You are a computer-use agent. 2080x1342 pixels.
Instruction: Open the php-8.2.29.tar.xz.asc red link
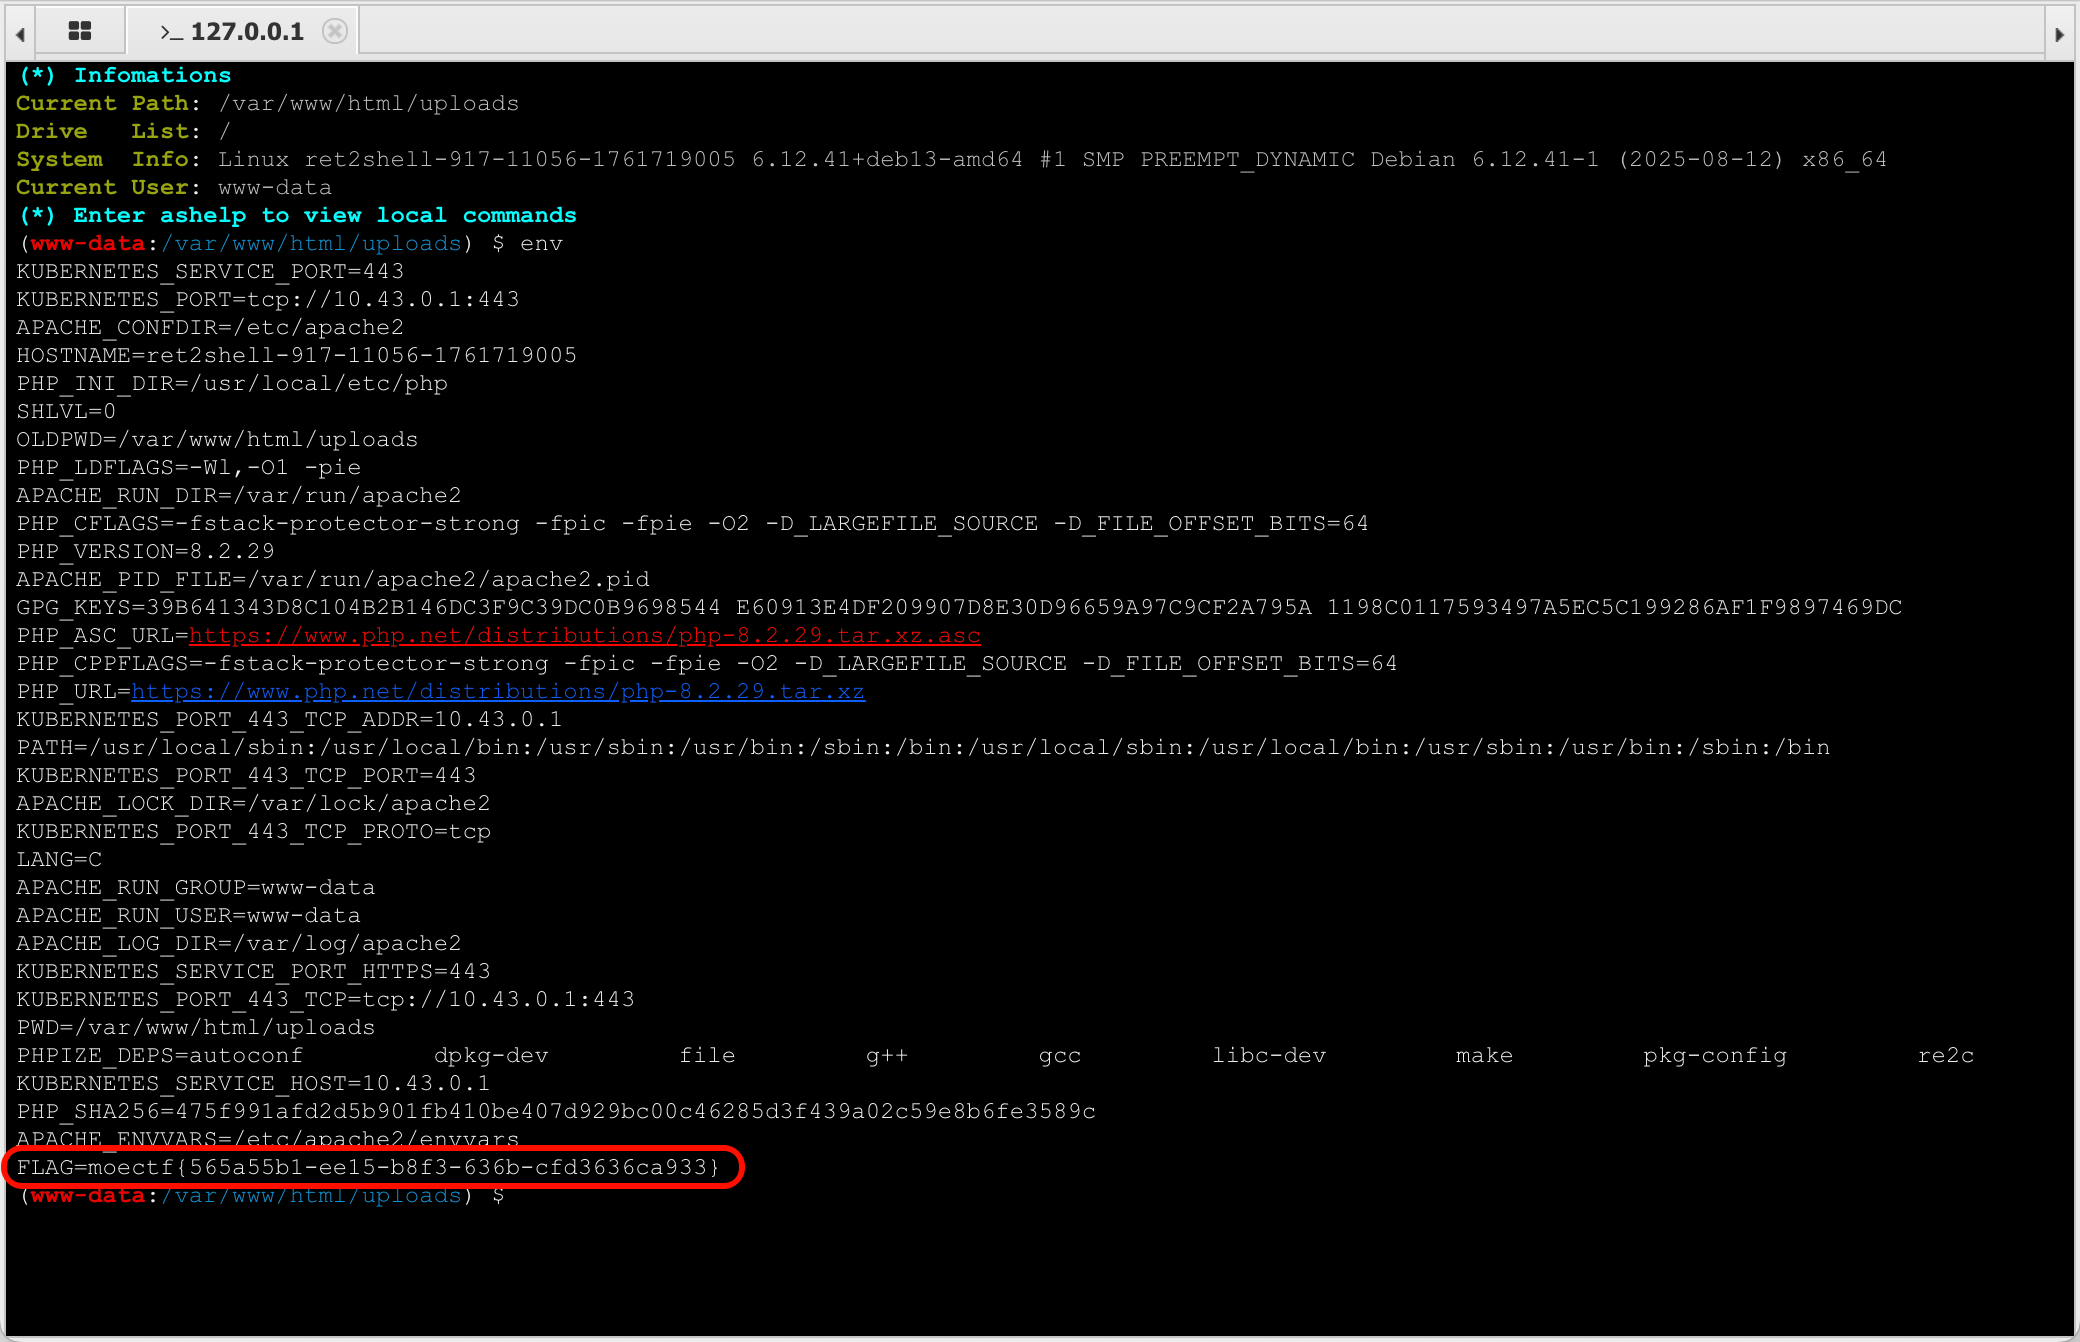tap(584, 636)
